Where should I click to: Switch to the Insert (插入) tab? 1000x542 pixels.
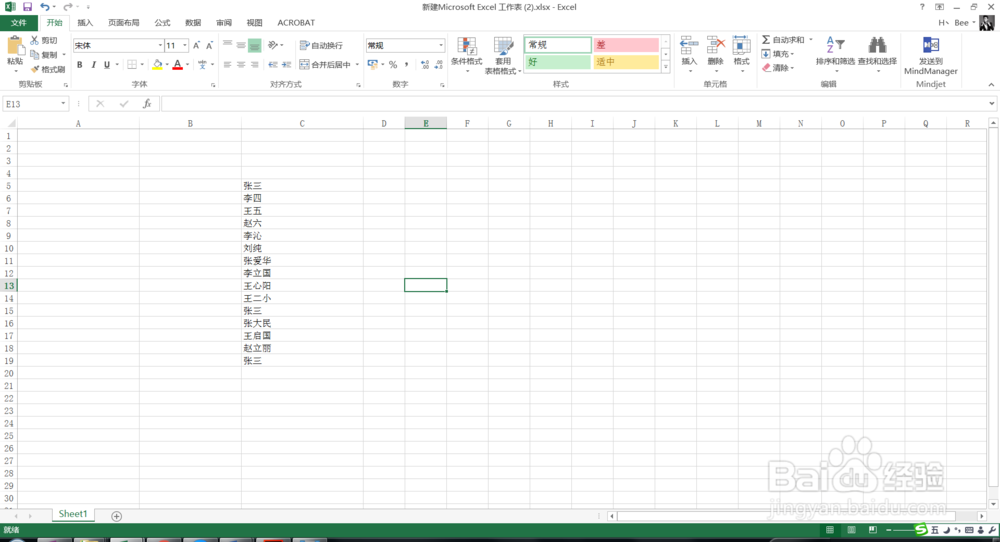(x=85, y=22)
